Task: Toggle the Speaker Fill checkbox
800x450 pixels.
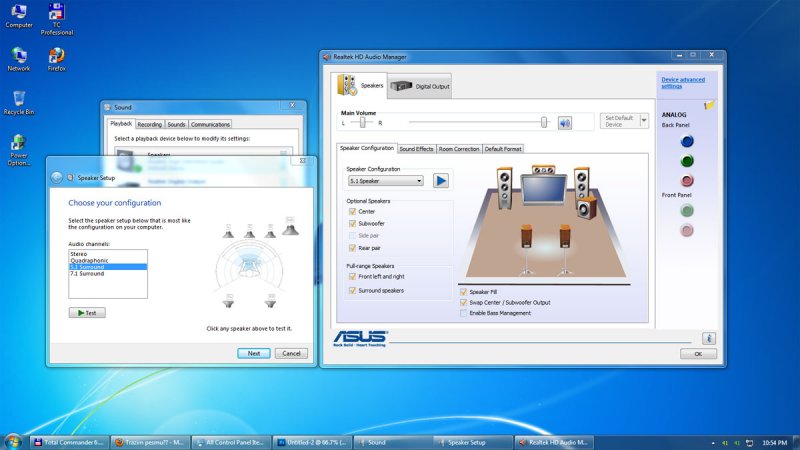Action: (463, 292)
